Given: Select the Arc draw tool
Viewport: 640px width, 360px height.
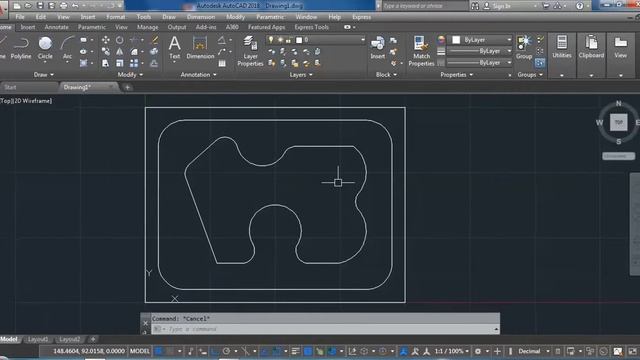Looking at the screenshot, I should point(67,48).
